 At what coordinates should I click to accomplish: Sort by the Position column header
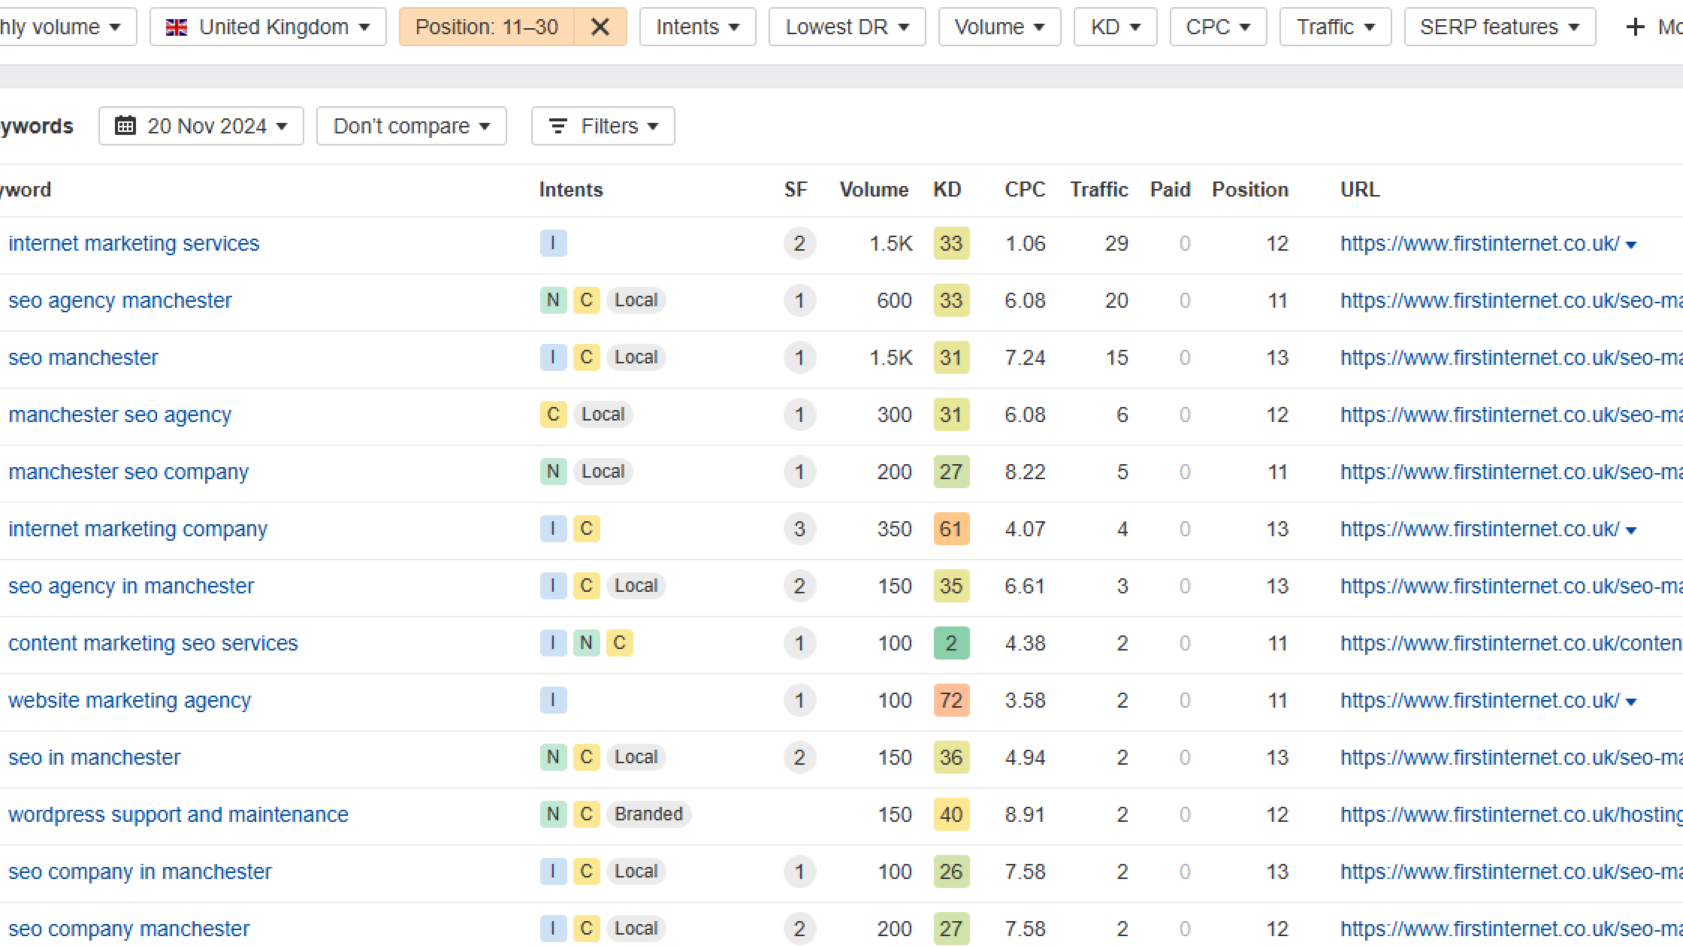[1249, 190]
